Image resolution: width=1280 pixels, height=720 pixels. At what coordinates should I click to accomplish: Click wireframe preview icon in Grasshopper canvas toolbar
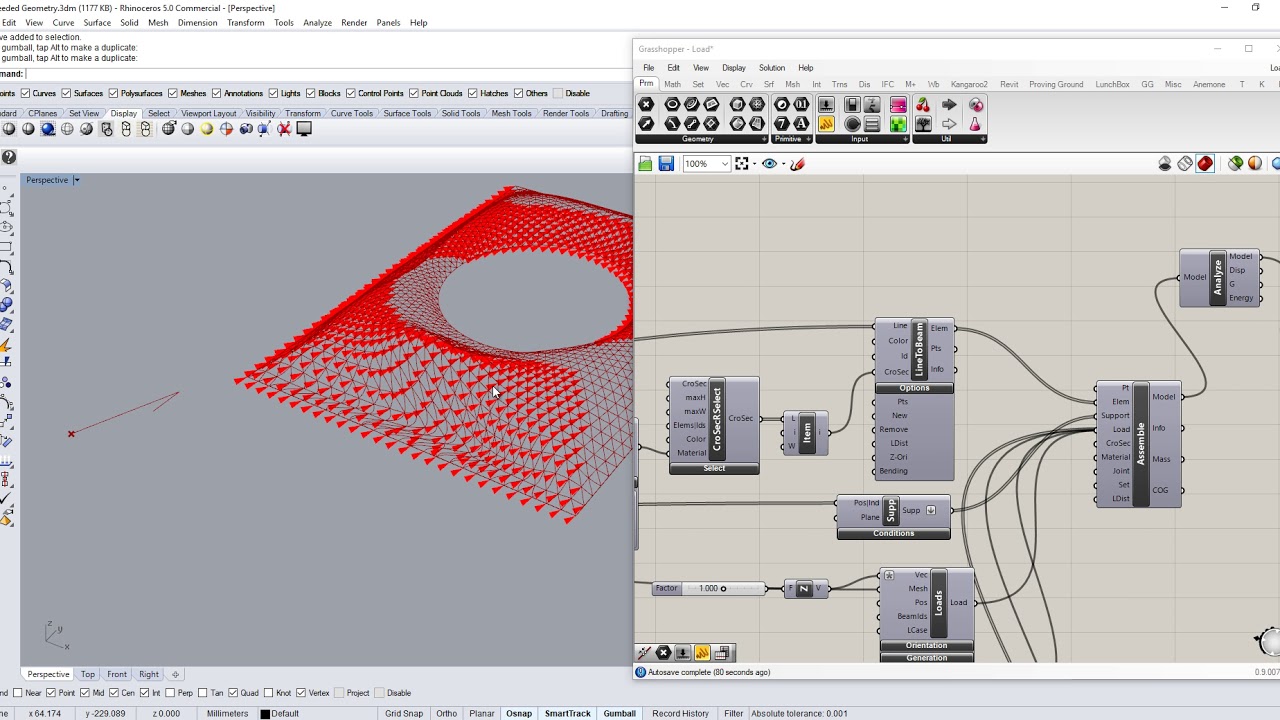point(1185,164)
